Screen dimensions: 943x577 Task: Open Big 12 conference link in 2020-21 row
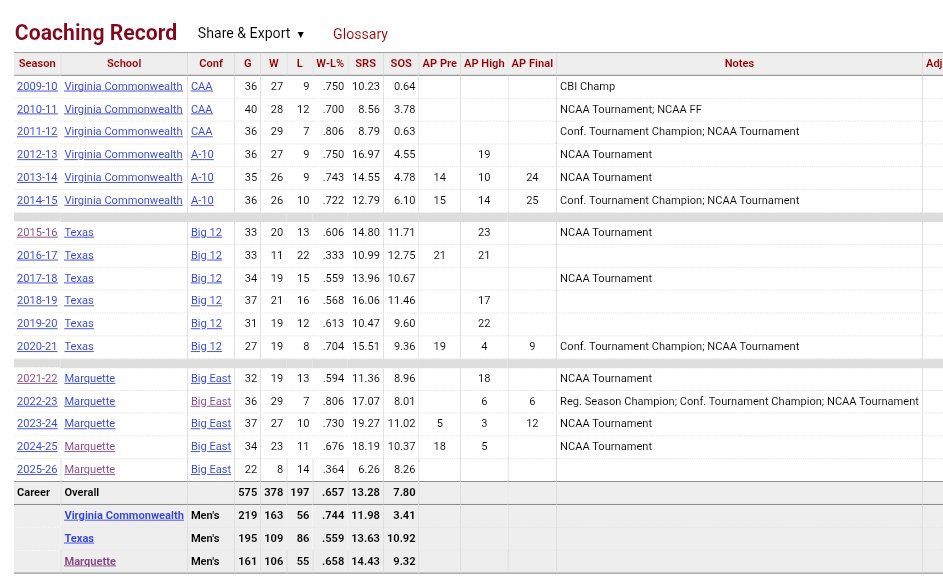(x=206, y=346)
